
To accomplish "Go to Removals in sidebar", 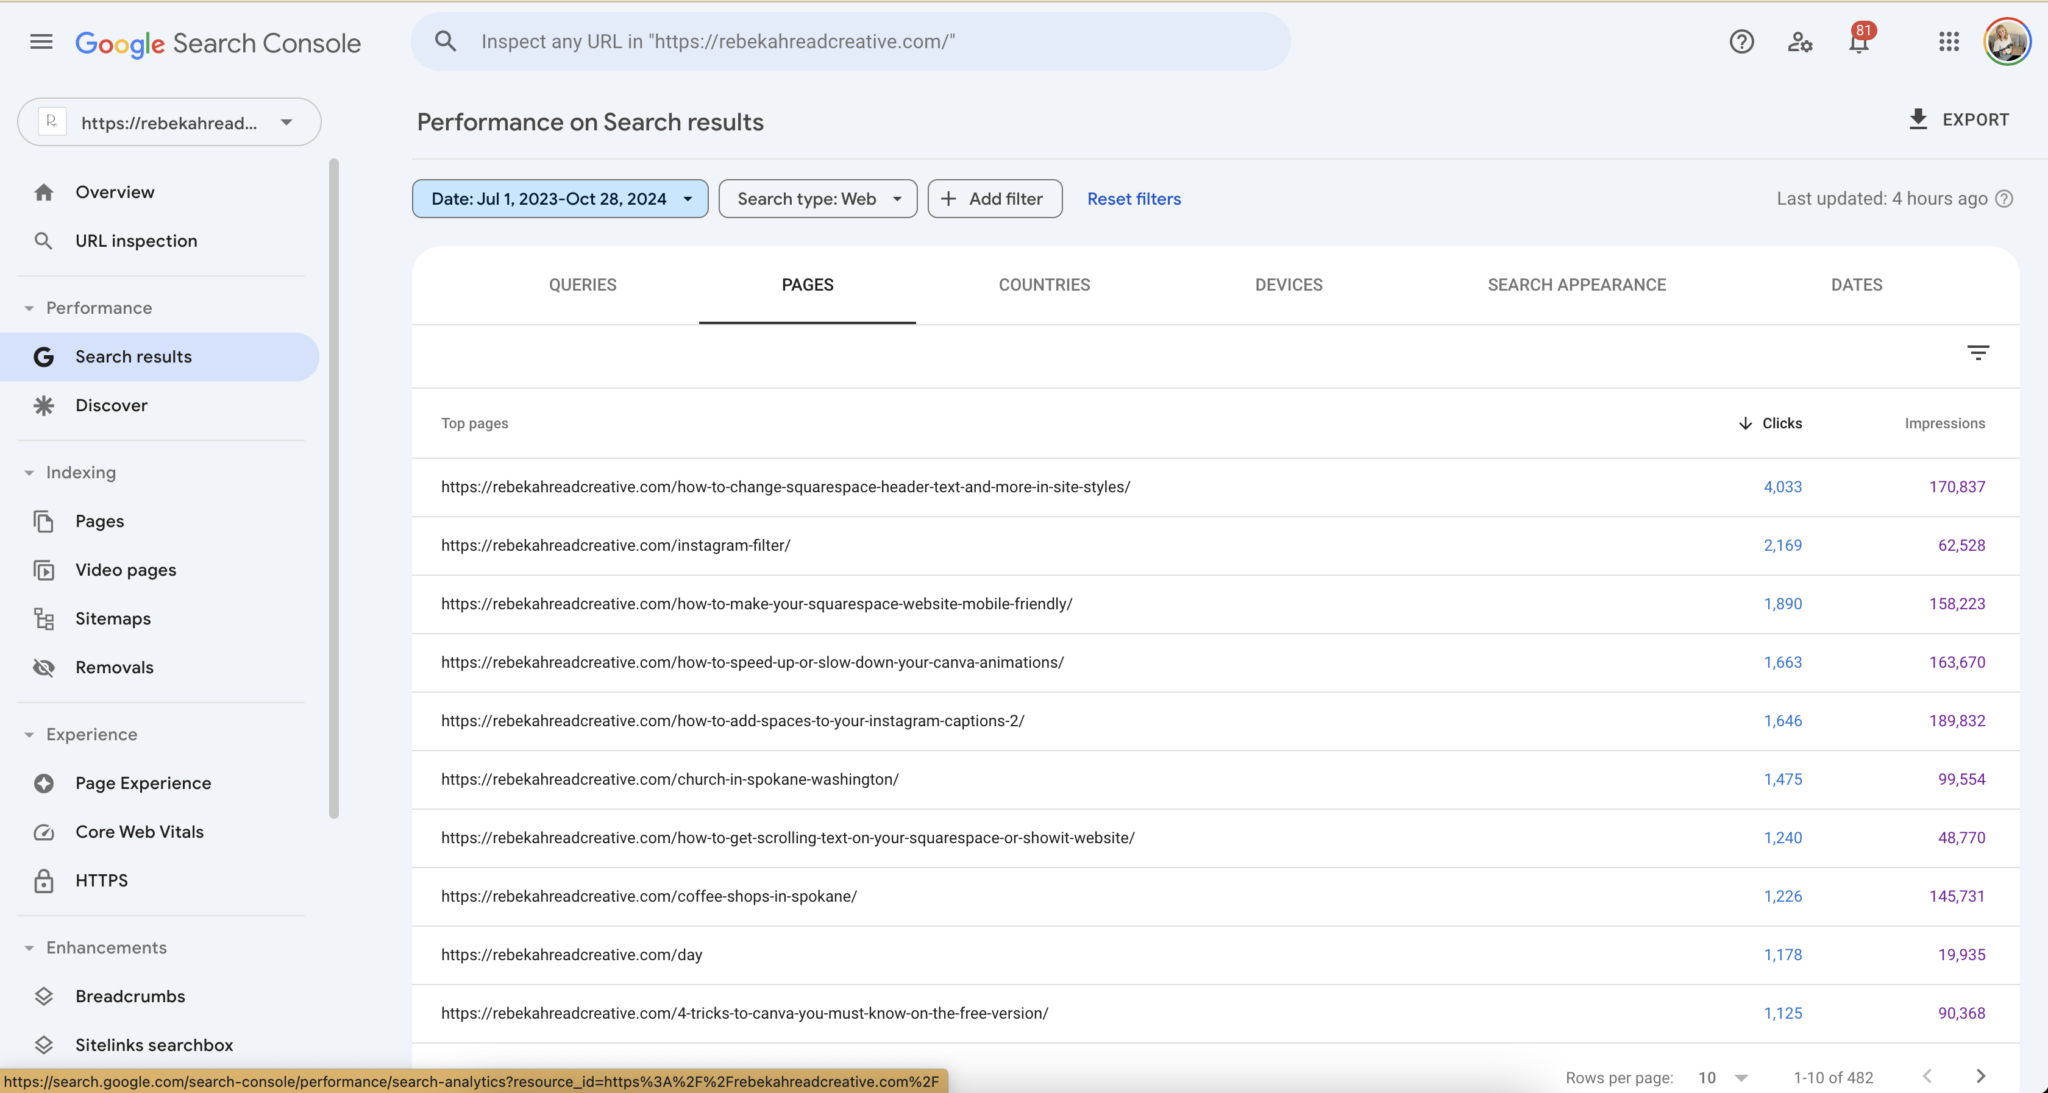I will 114,667.
